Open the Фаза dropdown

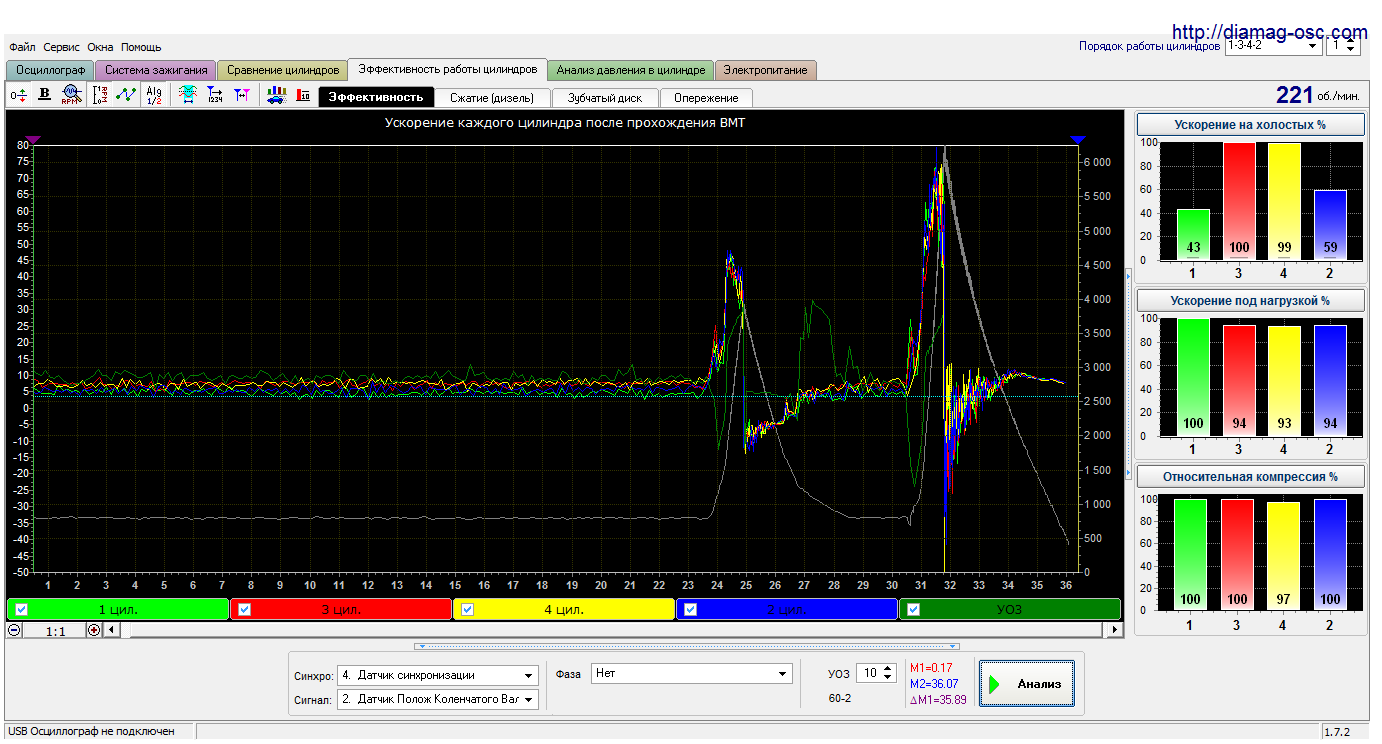coord(691,674)
